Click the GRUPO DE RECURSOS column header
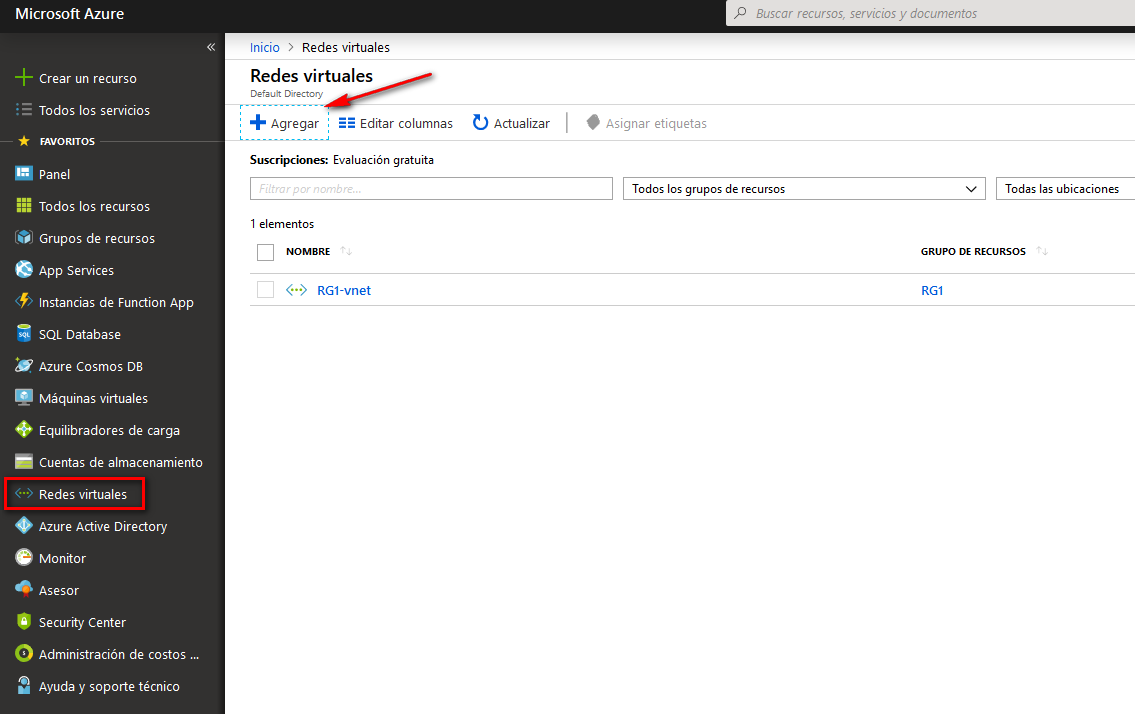This screenshot has height=714, width=1135. [973, 251]
